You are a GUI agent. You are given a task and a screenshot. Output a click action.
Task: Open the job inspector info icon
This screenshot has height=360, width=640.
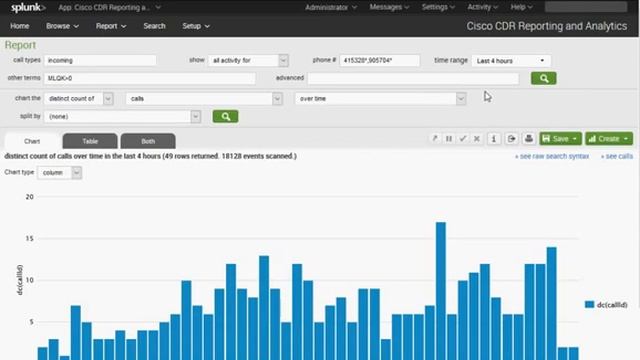494,139
